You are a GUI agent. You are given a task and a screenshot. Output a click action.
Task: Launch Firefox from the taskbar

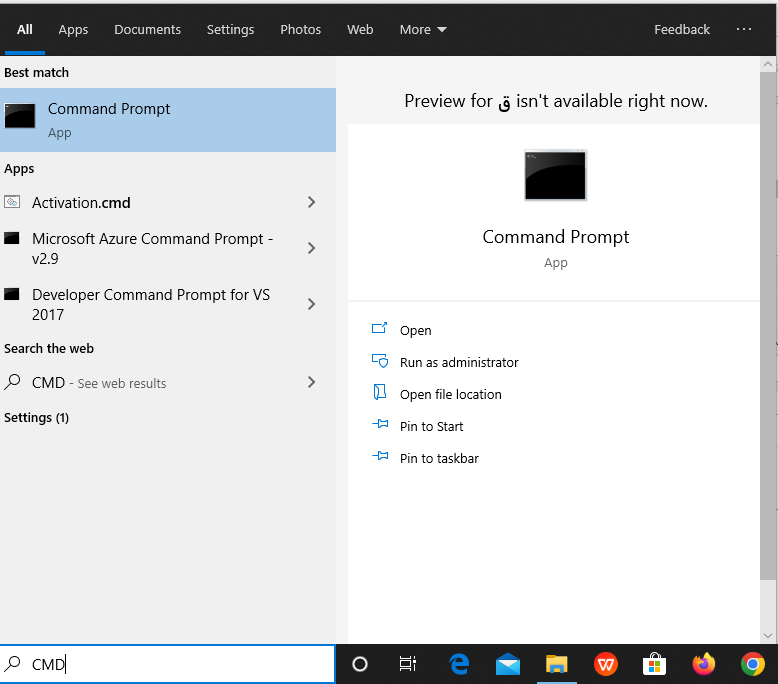[x=704, y=664]
